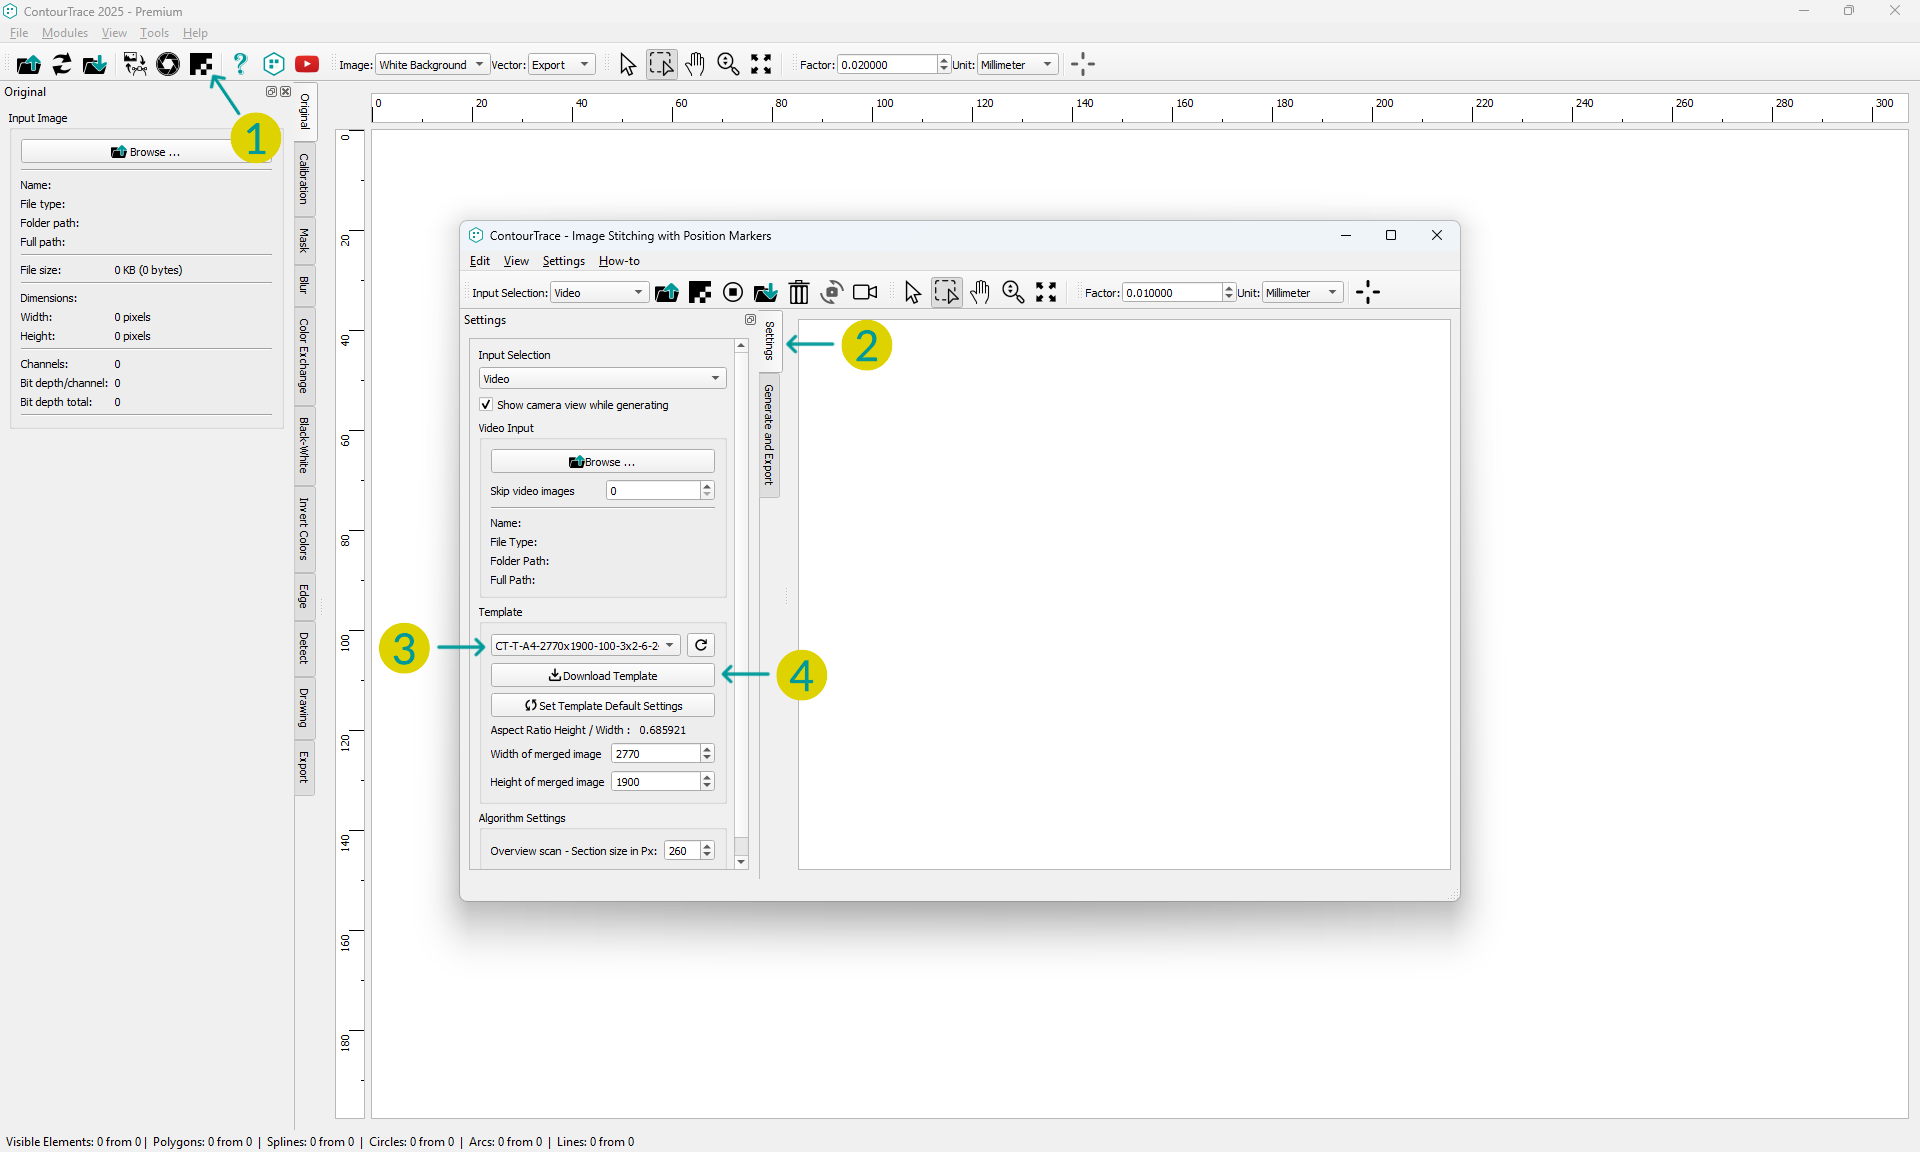Toggle Show camera view while generating
The height and width of the screenshot is (1152, 1920).
tap(486, 406)
